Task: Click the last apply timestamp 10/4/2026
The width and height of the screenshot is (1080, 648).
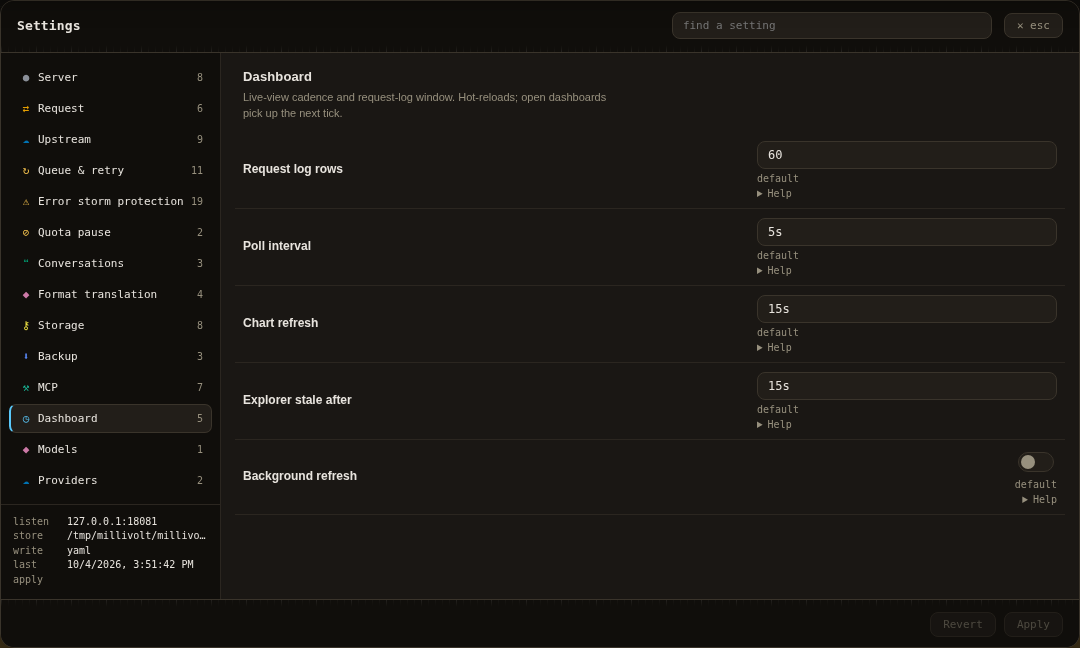Action: pyautogui.click(x=130, y=565)
